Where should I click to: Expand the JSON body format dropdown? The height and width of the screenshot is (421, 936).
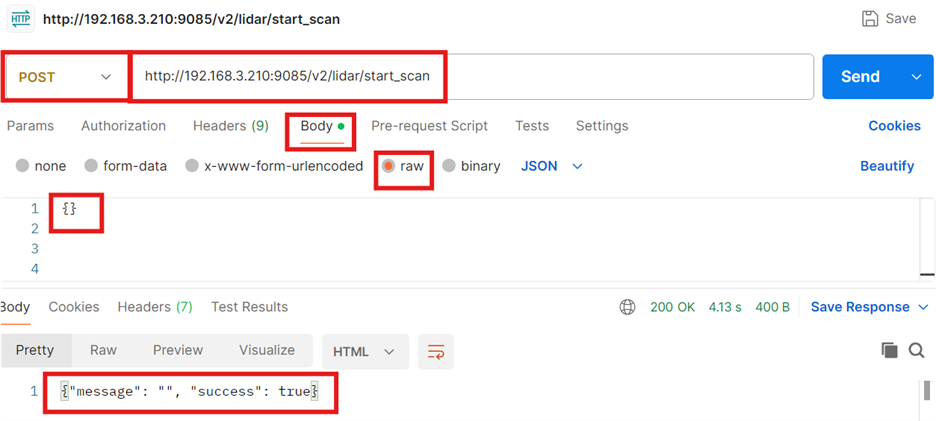[551, 166]
